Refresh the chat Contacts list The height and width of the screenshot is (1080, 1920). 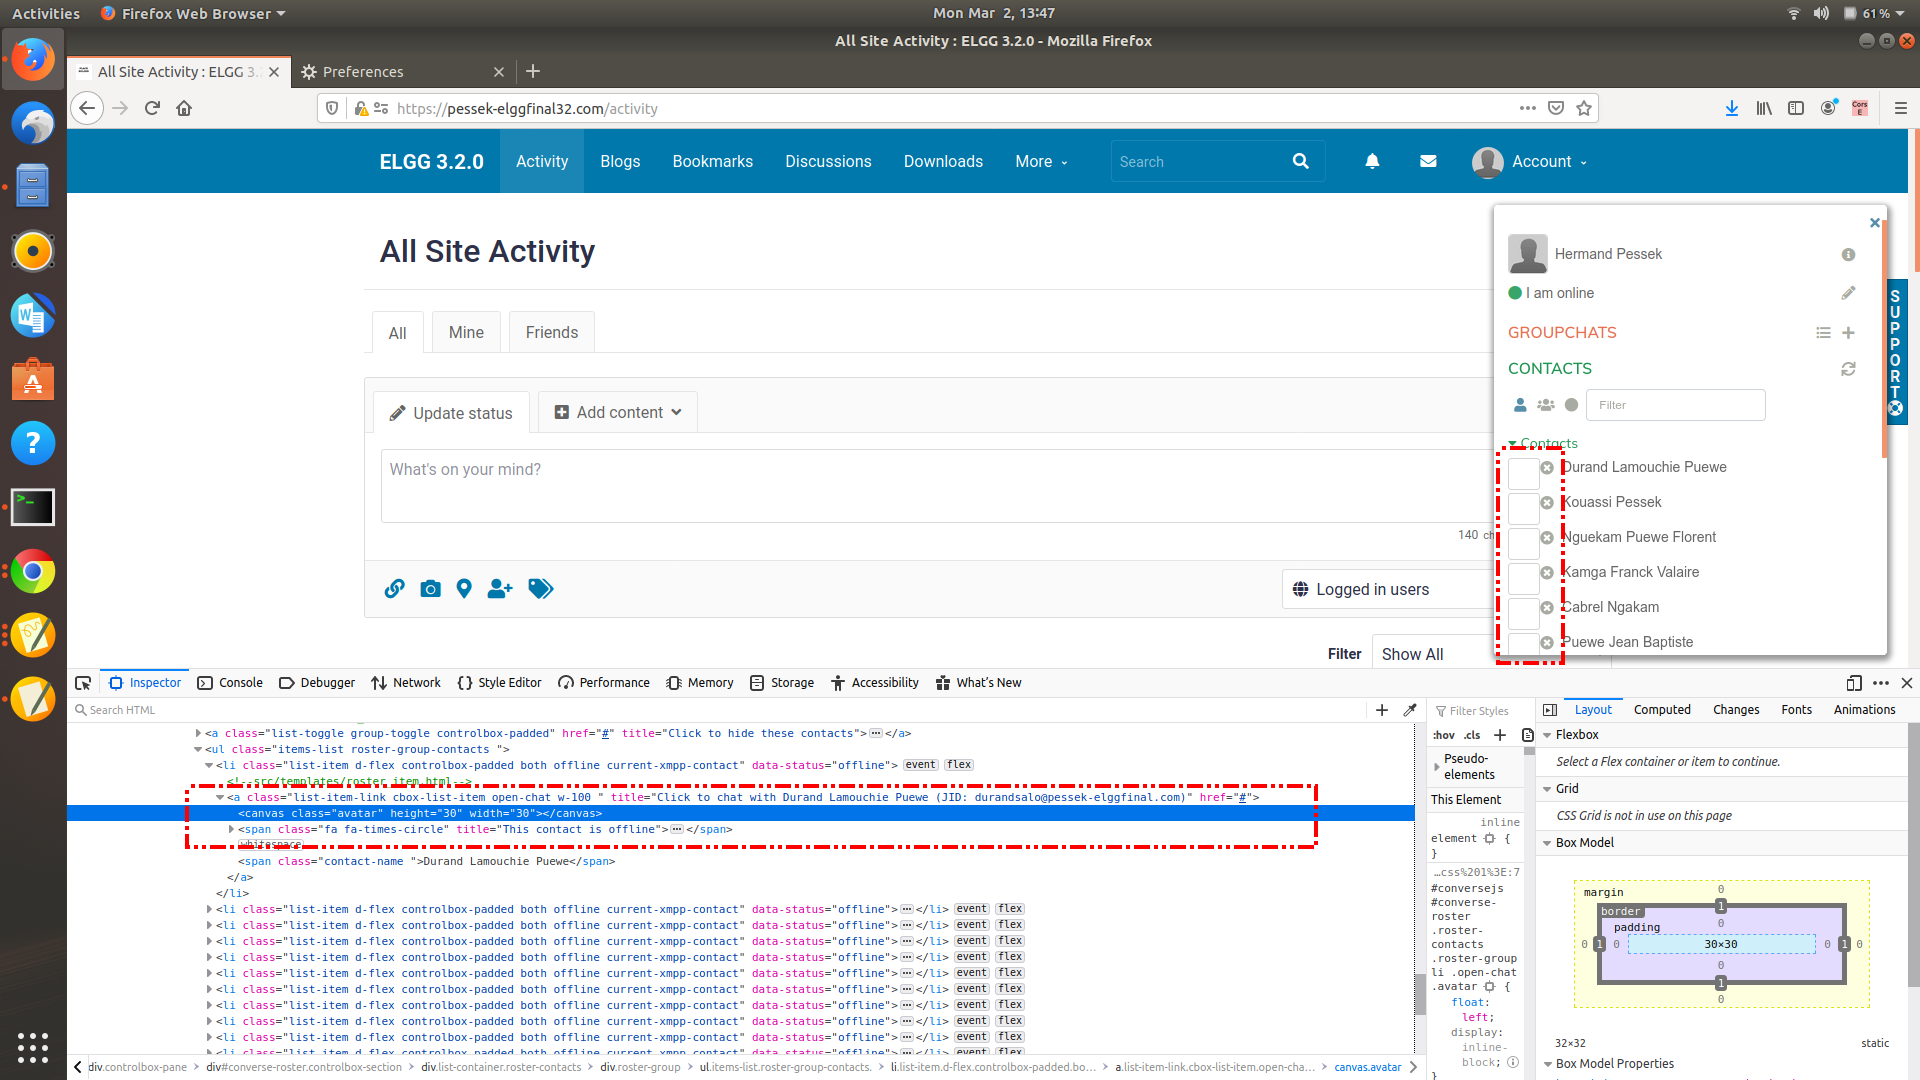tap(1848, 369)
